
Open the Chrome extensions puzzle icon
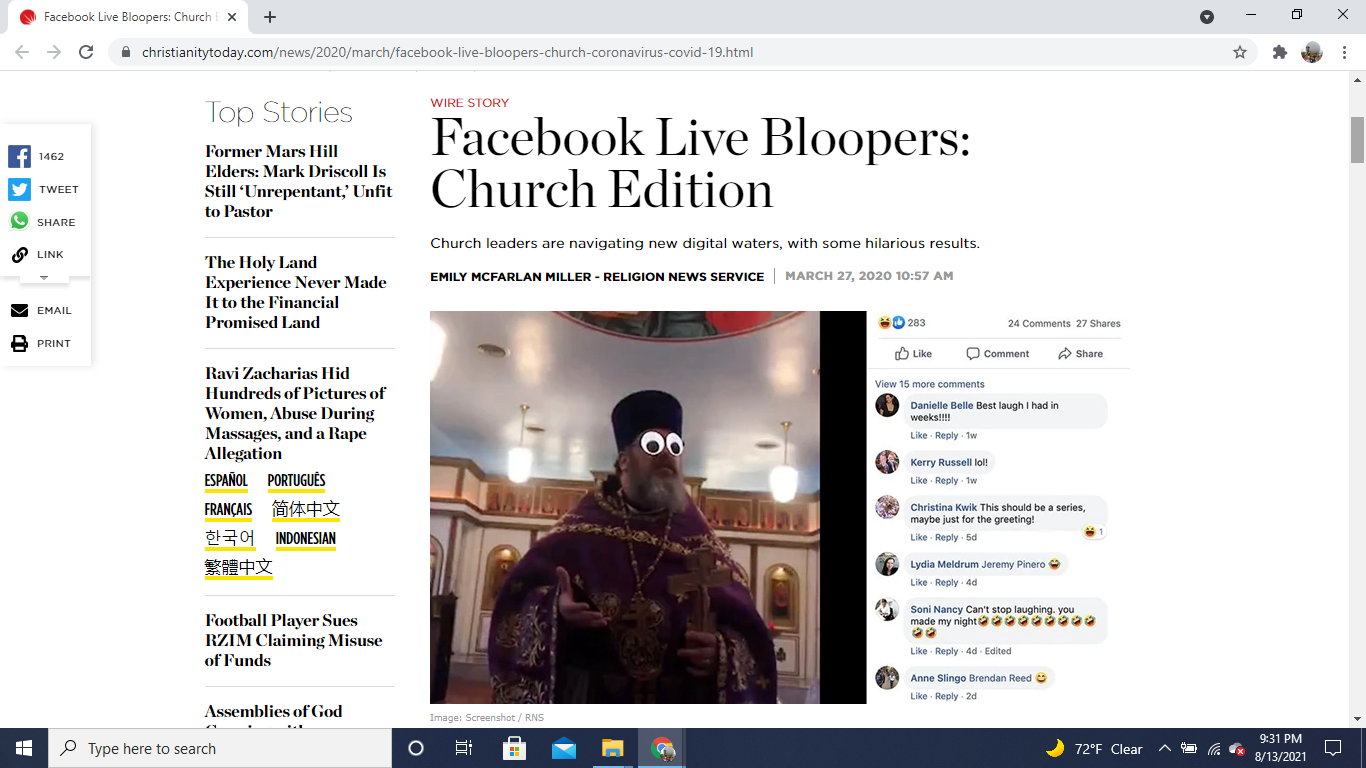(1279, 52)
